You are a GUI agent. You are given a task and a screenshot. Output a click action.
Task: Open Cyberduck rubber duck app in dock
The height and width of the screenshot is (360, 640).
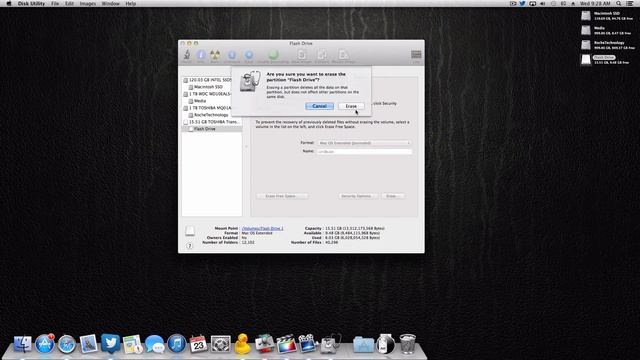click(242, 344)
